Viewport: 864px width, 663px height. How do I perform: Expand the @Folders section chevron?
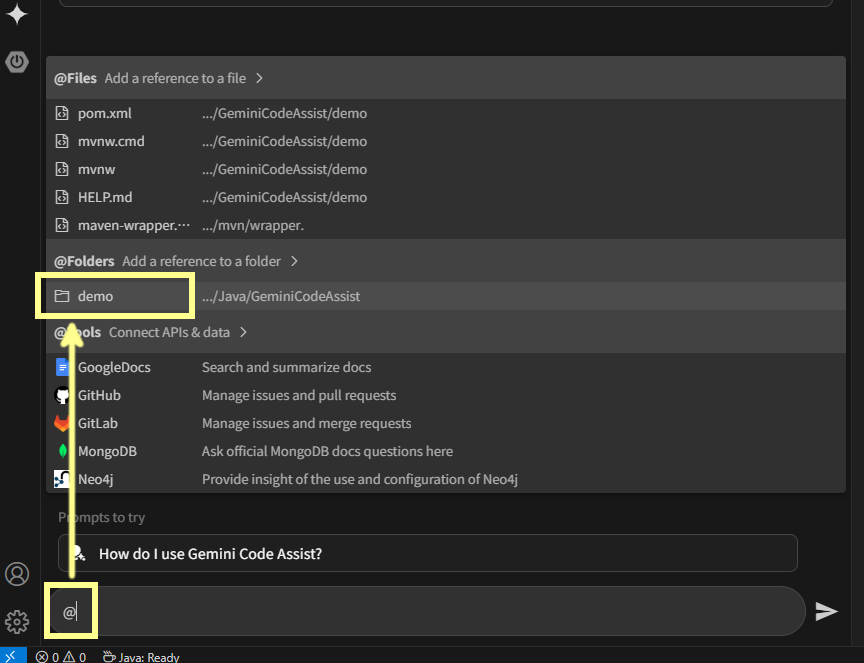tap(294, 261)
